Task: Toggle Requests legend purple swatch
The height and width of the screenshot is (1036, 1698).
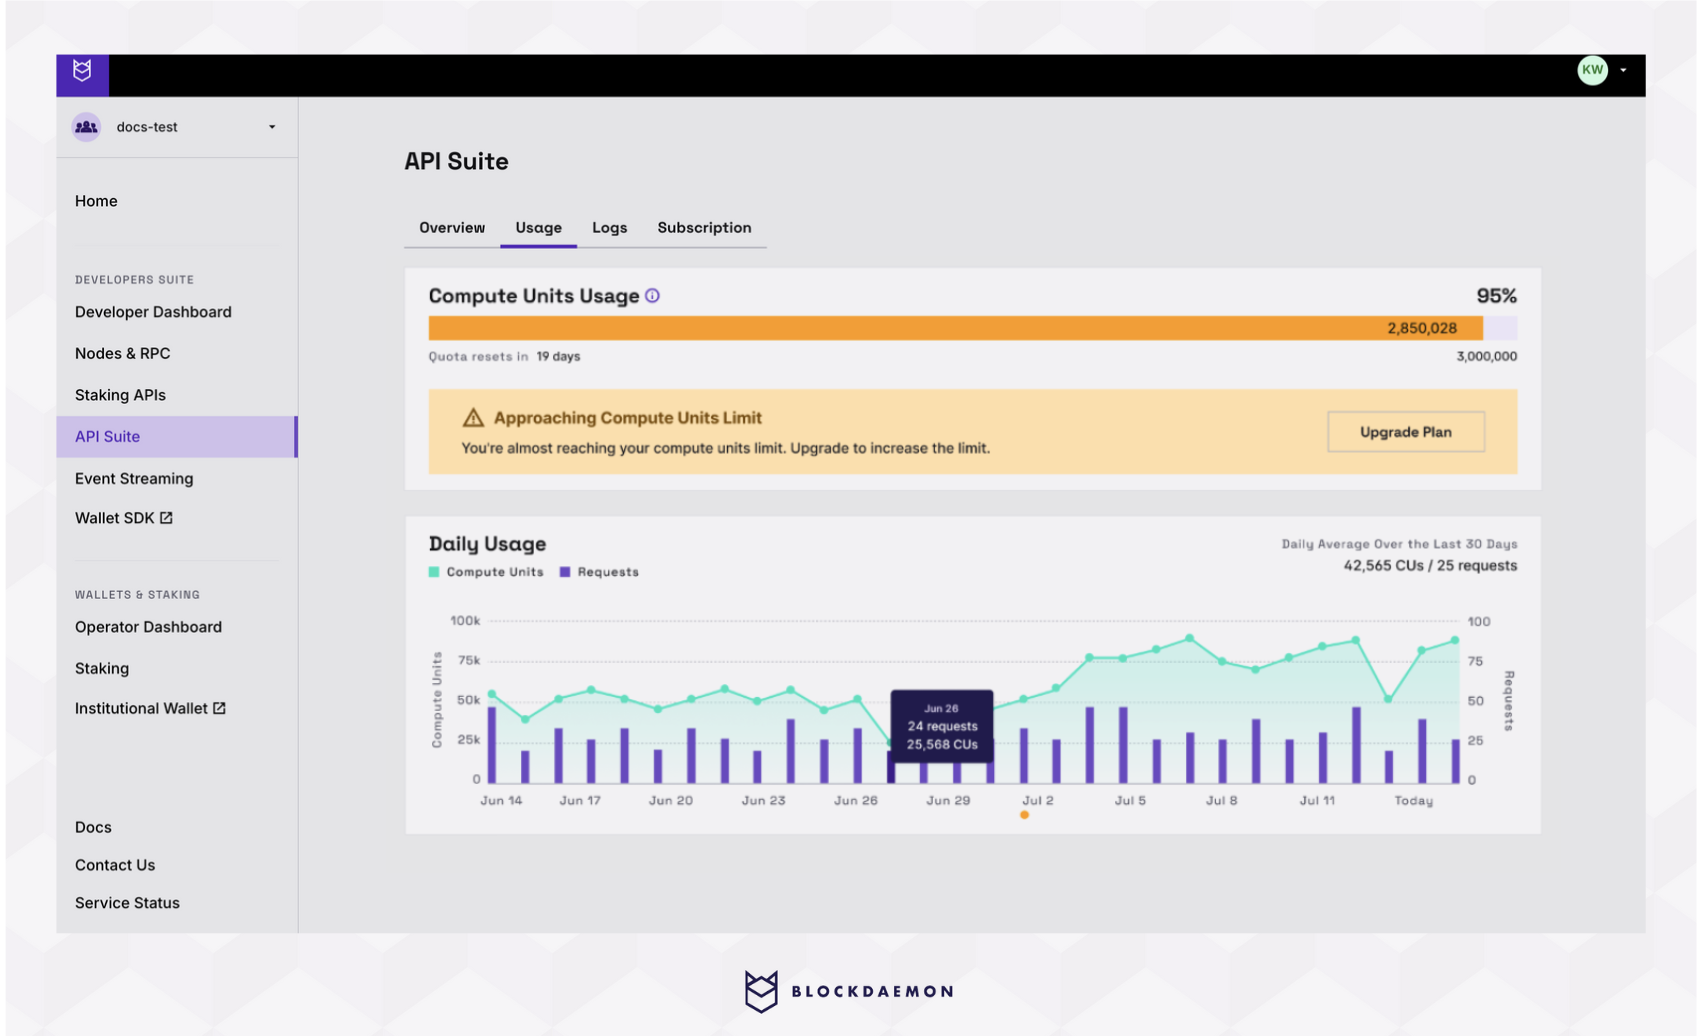Action: 565,572
